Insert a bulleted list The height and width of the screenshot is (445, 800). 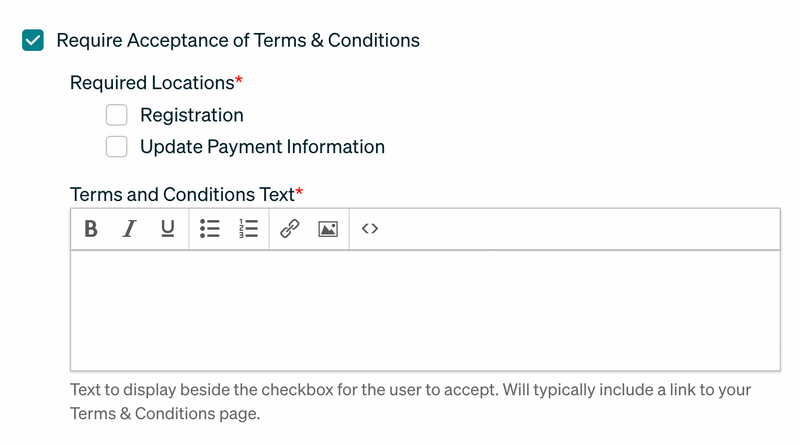click(x=210, y=229)
